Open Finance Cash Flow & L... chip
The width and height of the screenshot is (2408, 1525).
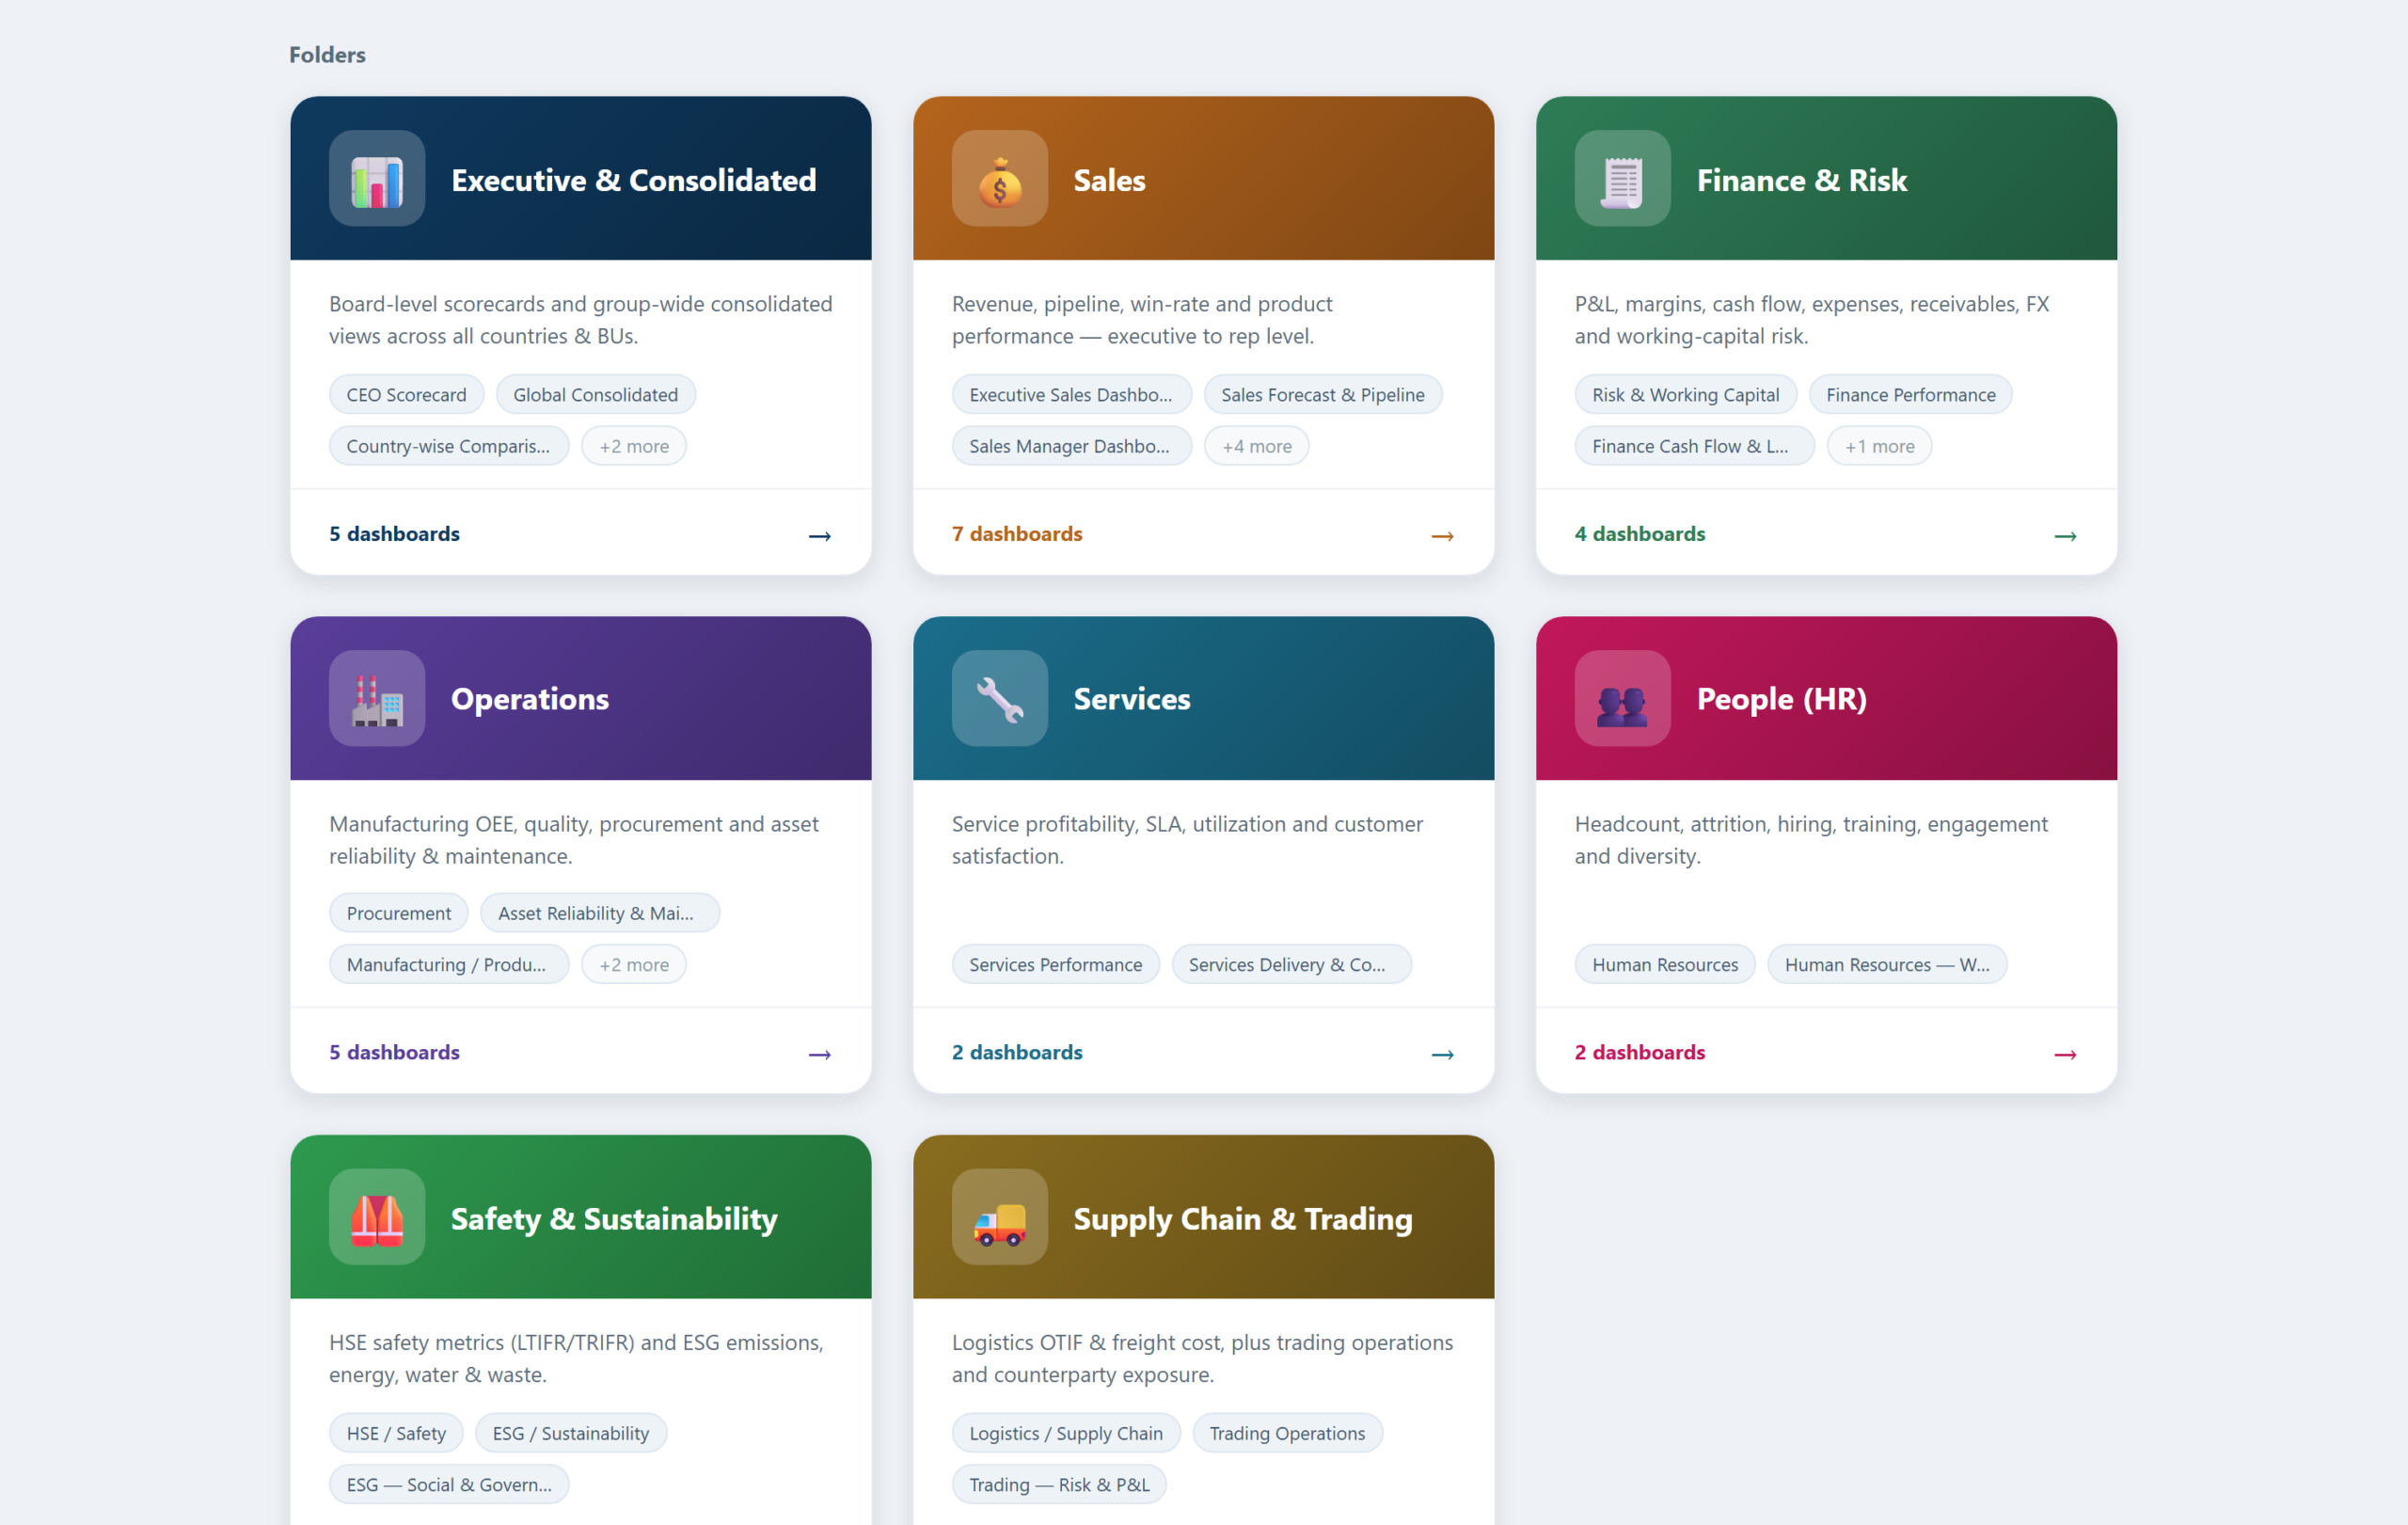click(1695, 446)
